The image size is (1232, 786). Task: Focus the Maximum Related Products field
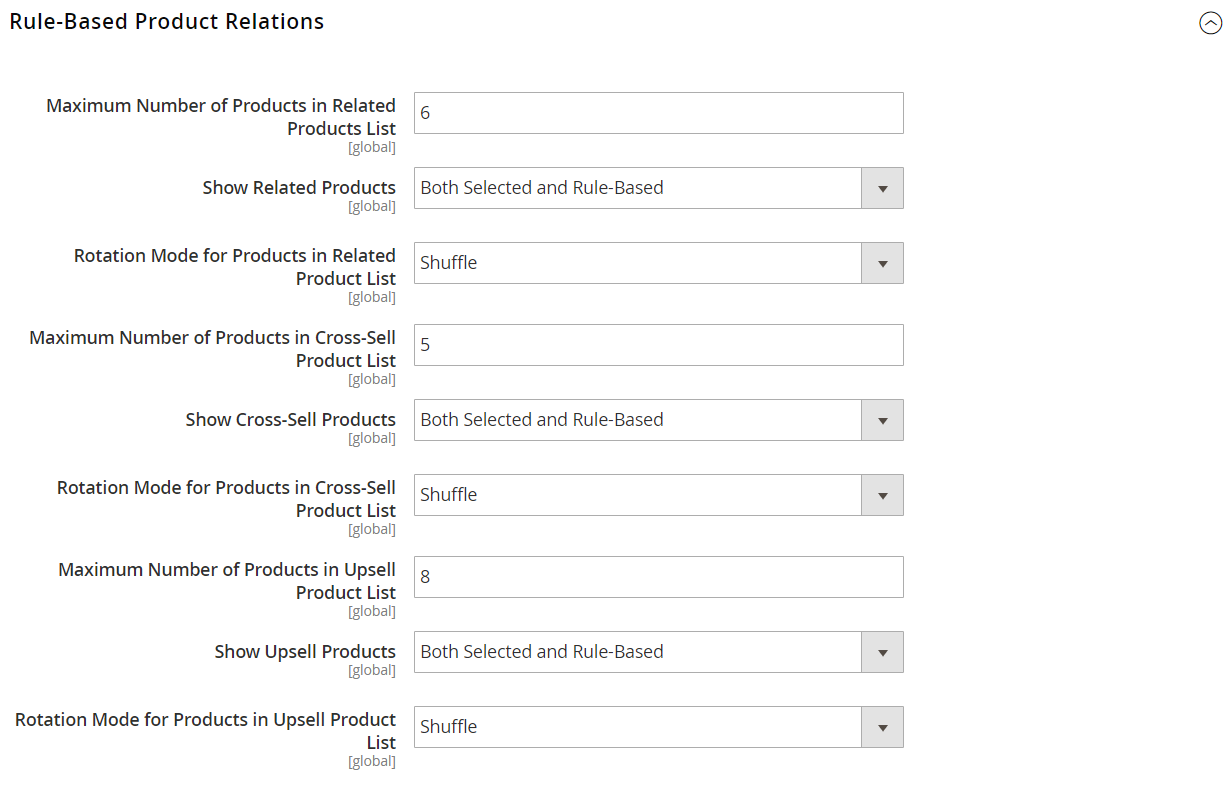[x=658, y=113]
